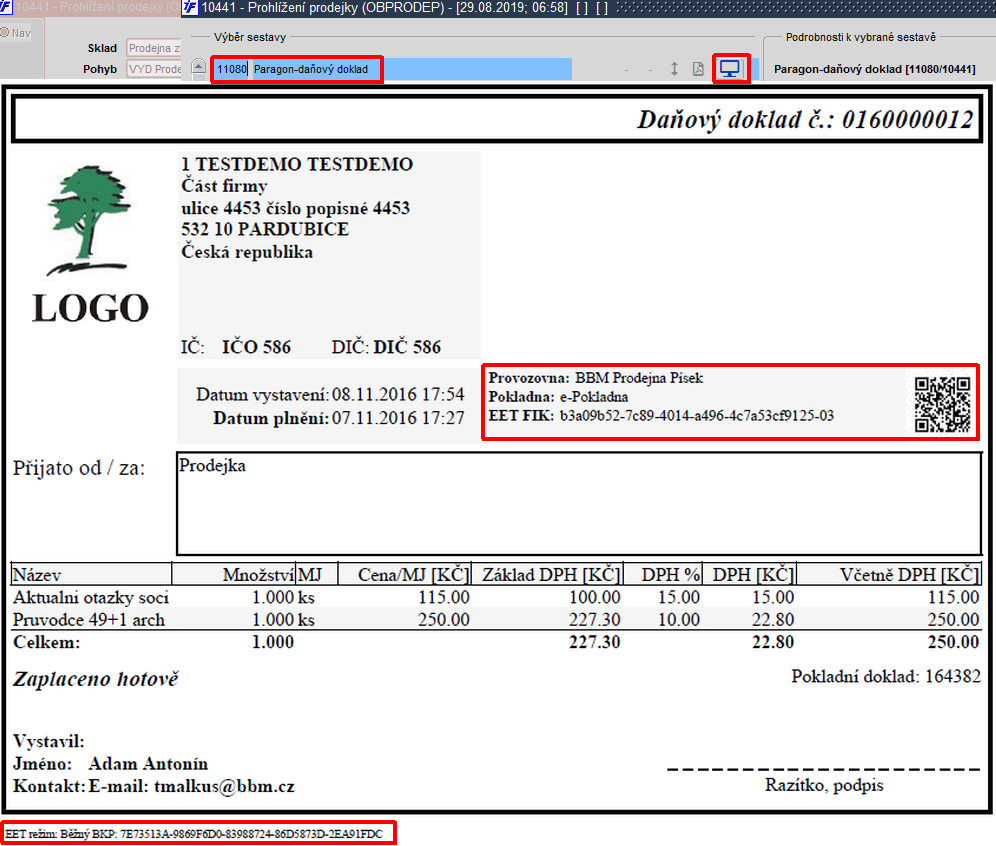Click app icon of background window title

click(x=6, y=8)
